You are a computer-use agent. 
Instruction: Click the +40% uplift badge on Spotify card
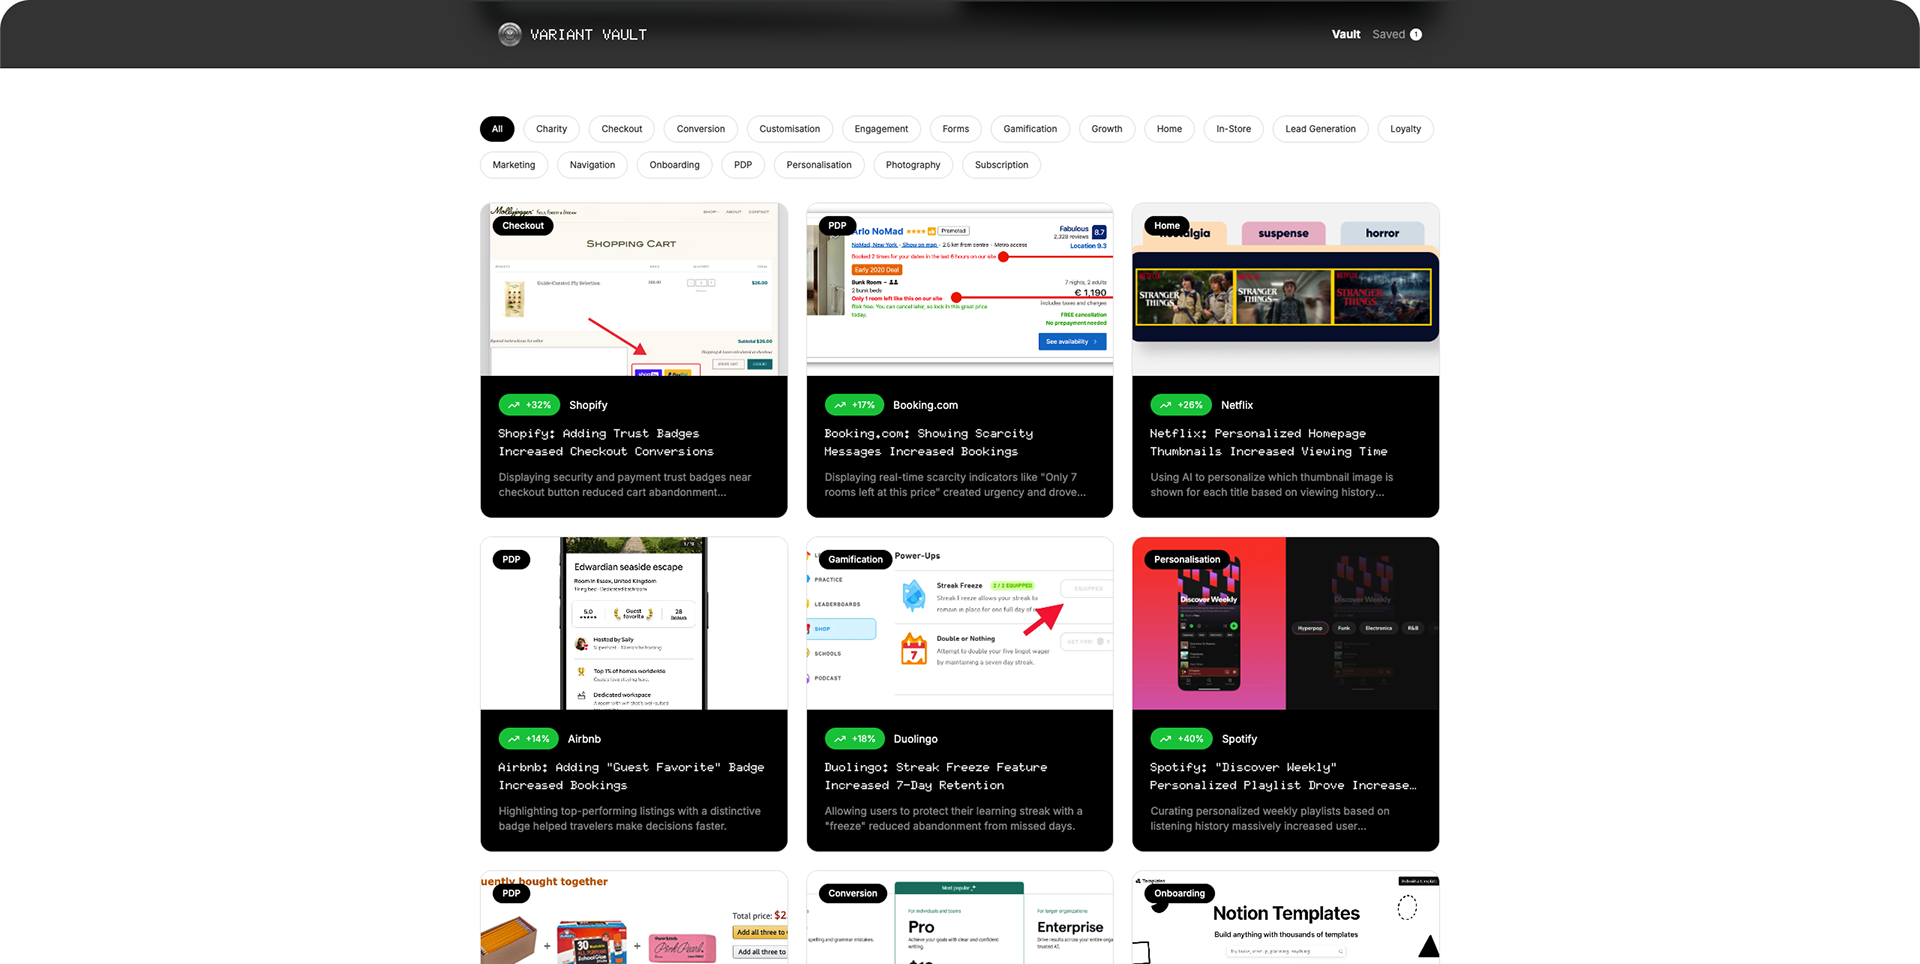pyautogui.click(x=1181, y=739)
